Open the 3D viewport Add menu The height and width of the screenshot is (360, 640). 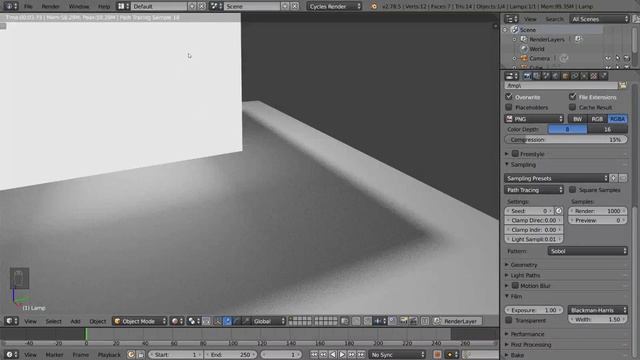(76, 321)
